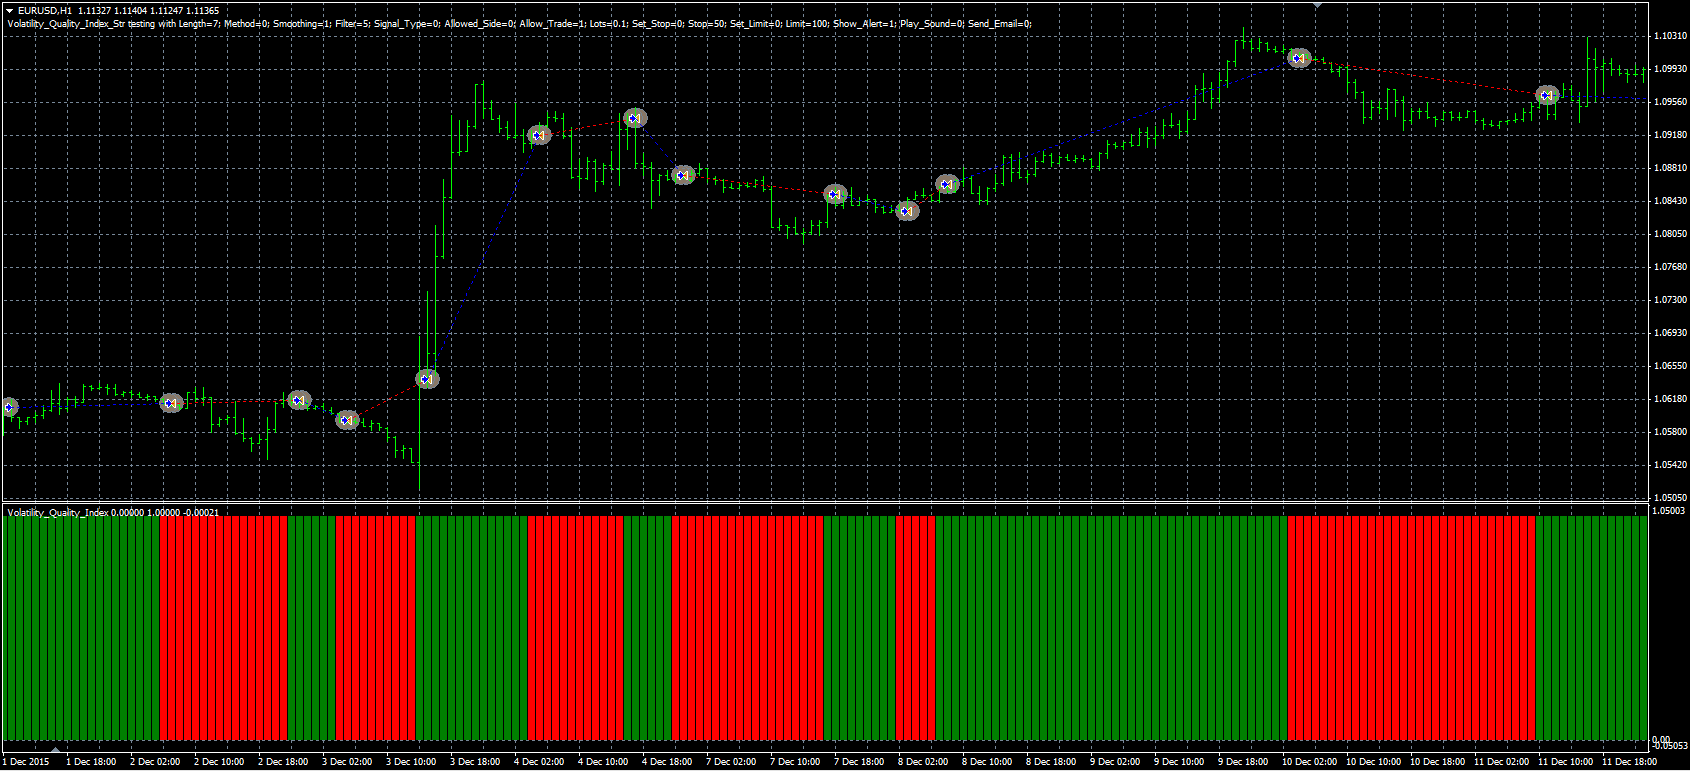Image resolution: width=1690 pixels, height=771 pixels.
Task: Click the 3 Dec 10:00 time label
Action: click(x=411, y=762)
